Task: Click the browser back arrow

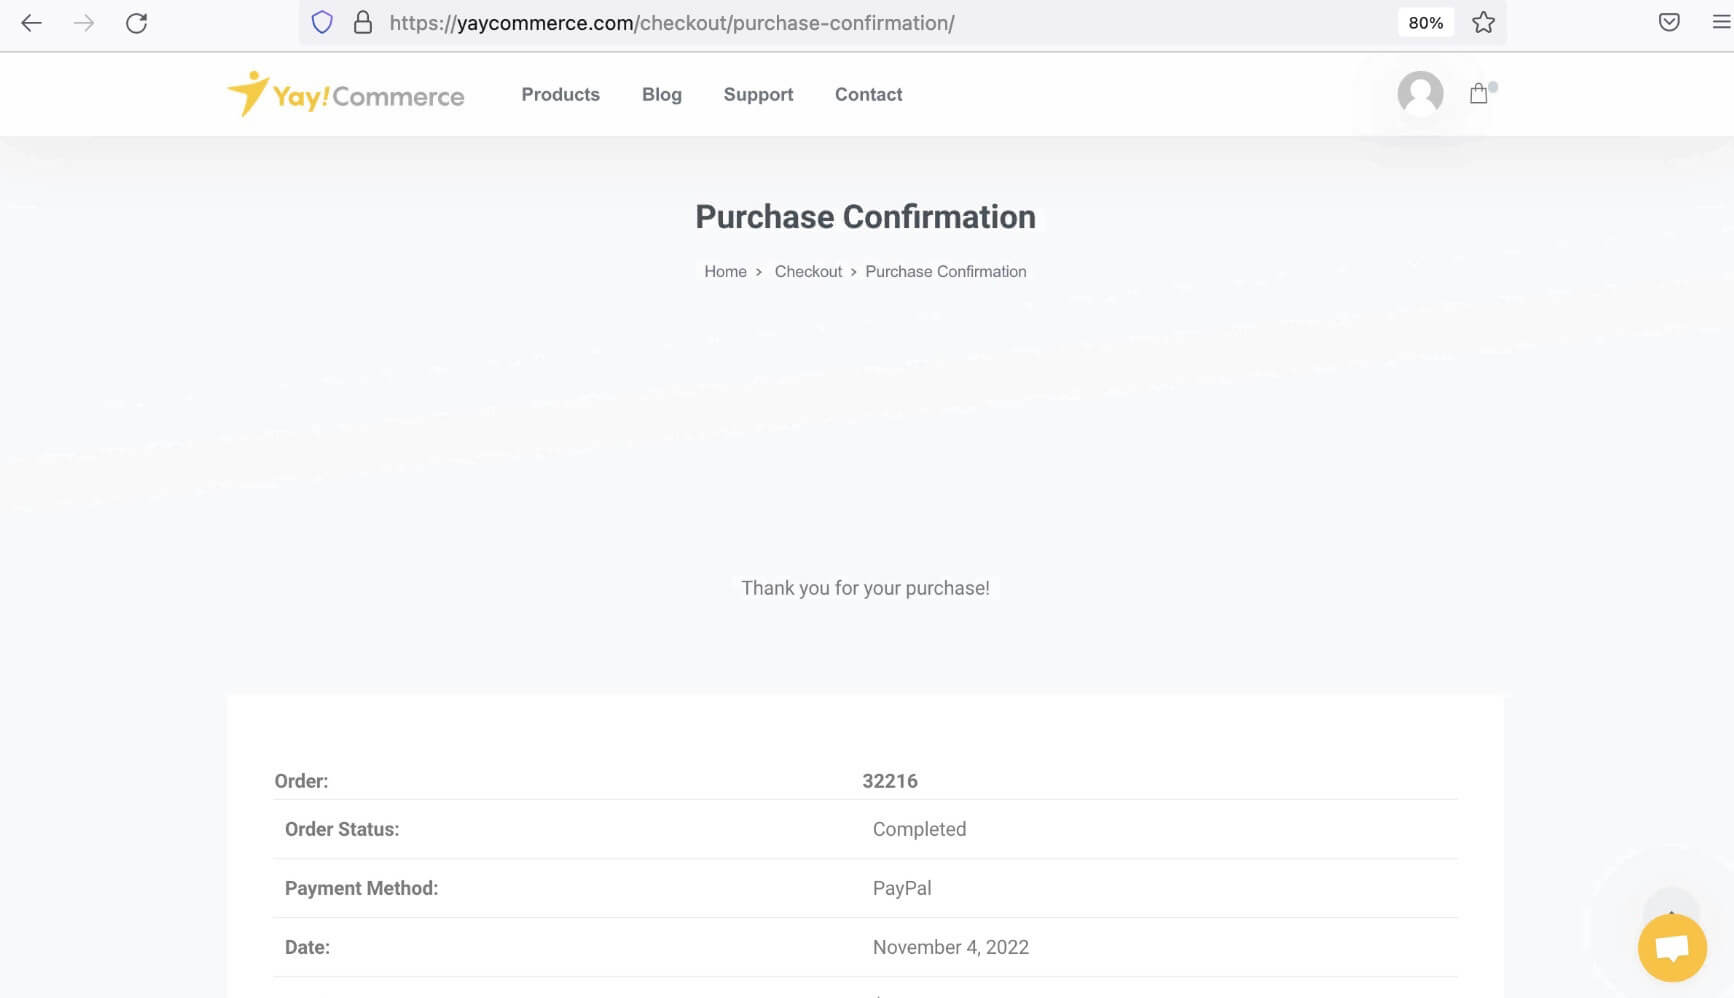Action: (31, 23)
